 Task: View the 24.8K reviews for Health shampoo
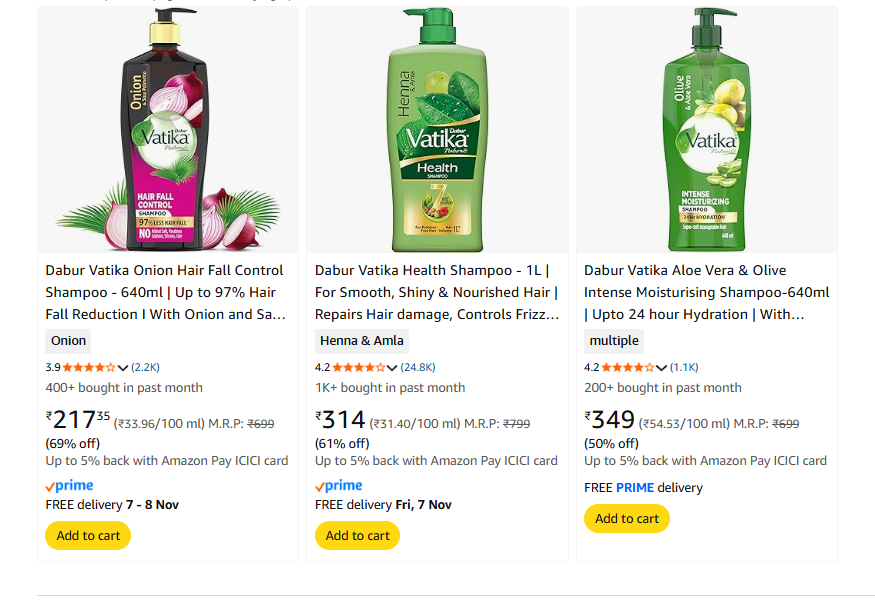click(418, 367)
